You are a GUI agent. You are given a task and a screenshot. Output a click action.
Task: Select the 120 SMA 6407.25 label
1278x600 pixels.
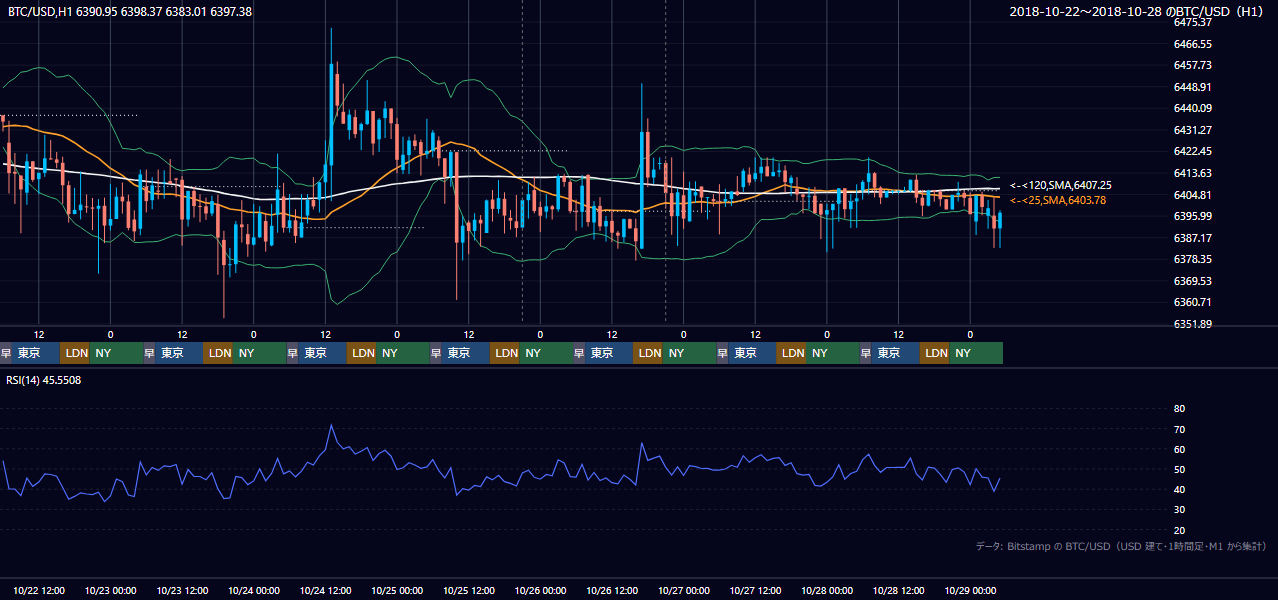tap(1061, 186)
